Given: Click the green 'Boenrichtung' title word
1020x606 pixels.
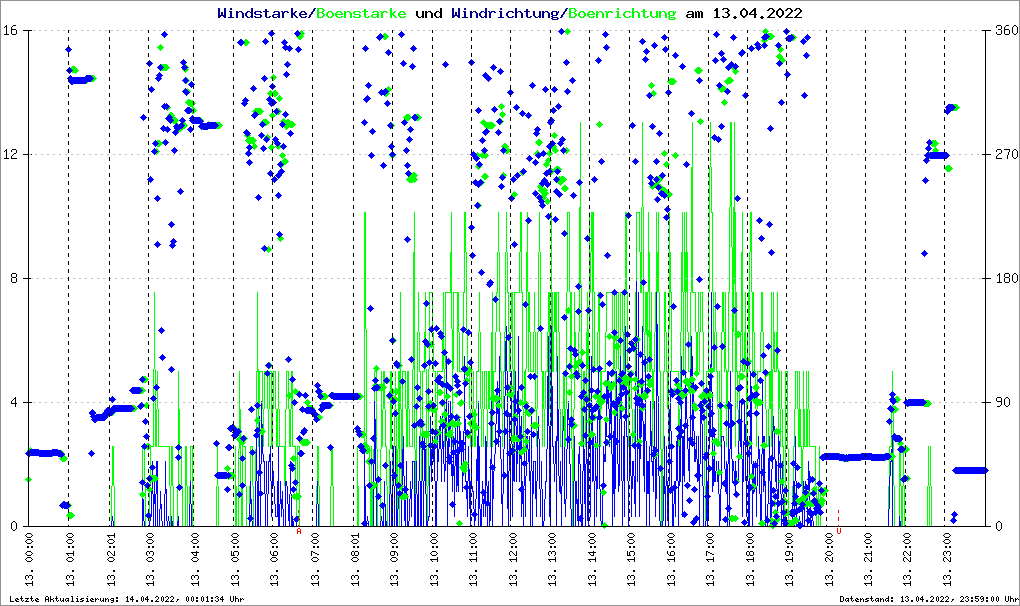Looking at the screenshot, I should pyautogui.click(x=623, y=13).
